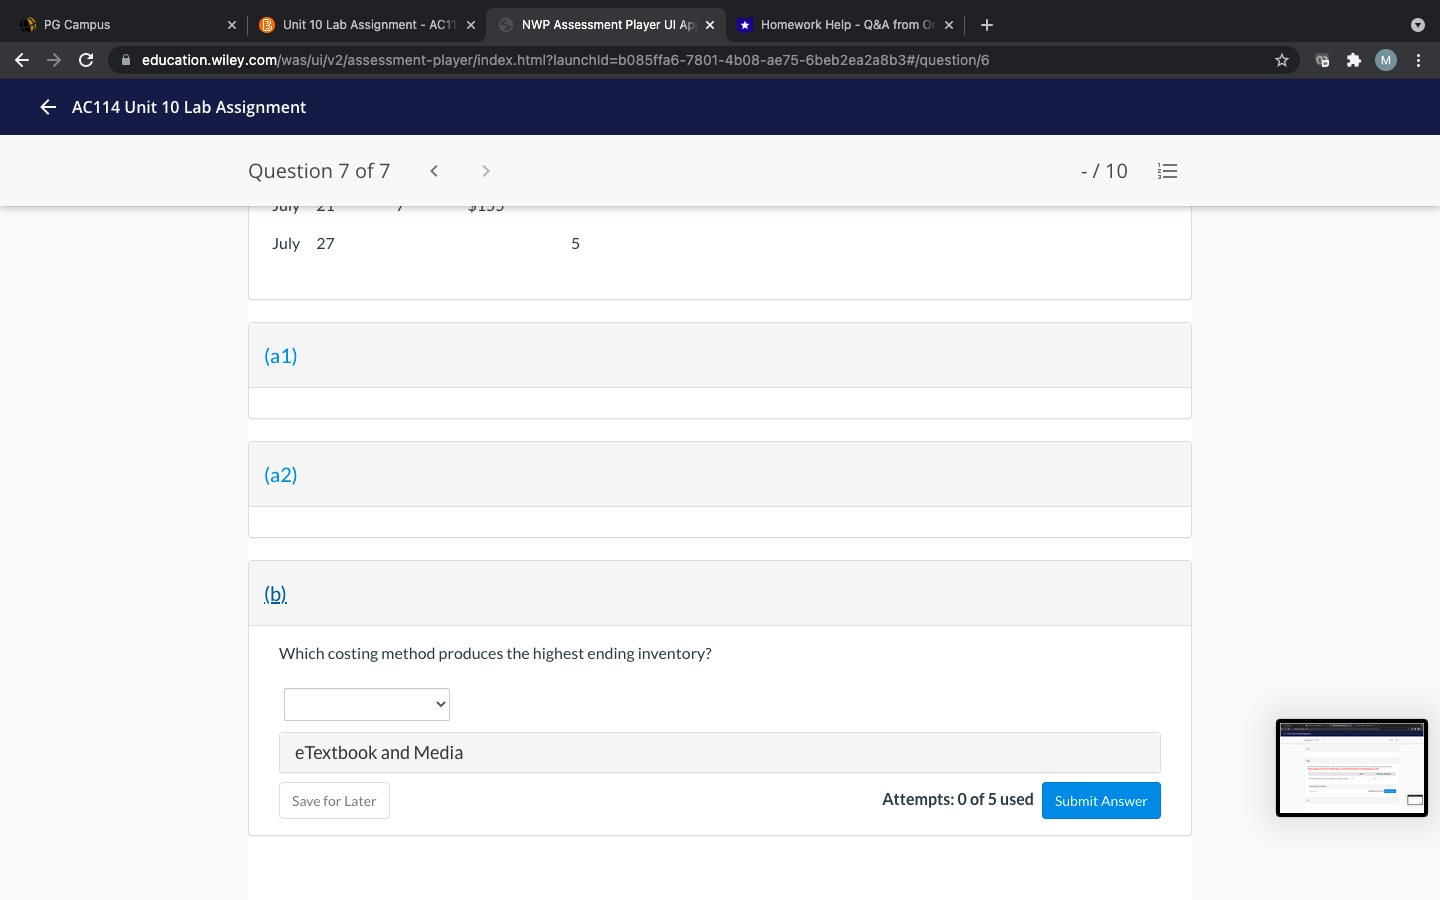Close the PG Campus tab
1440x900 pixels.
tap(232, 25)
